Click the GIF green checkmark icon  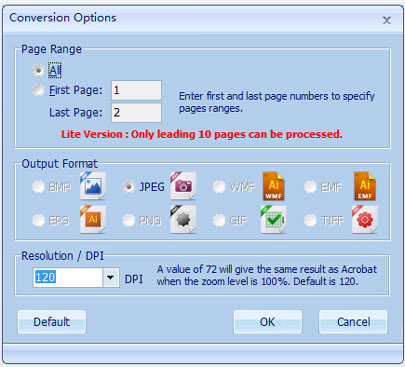pyautogui.click(x=273, y=219)
